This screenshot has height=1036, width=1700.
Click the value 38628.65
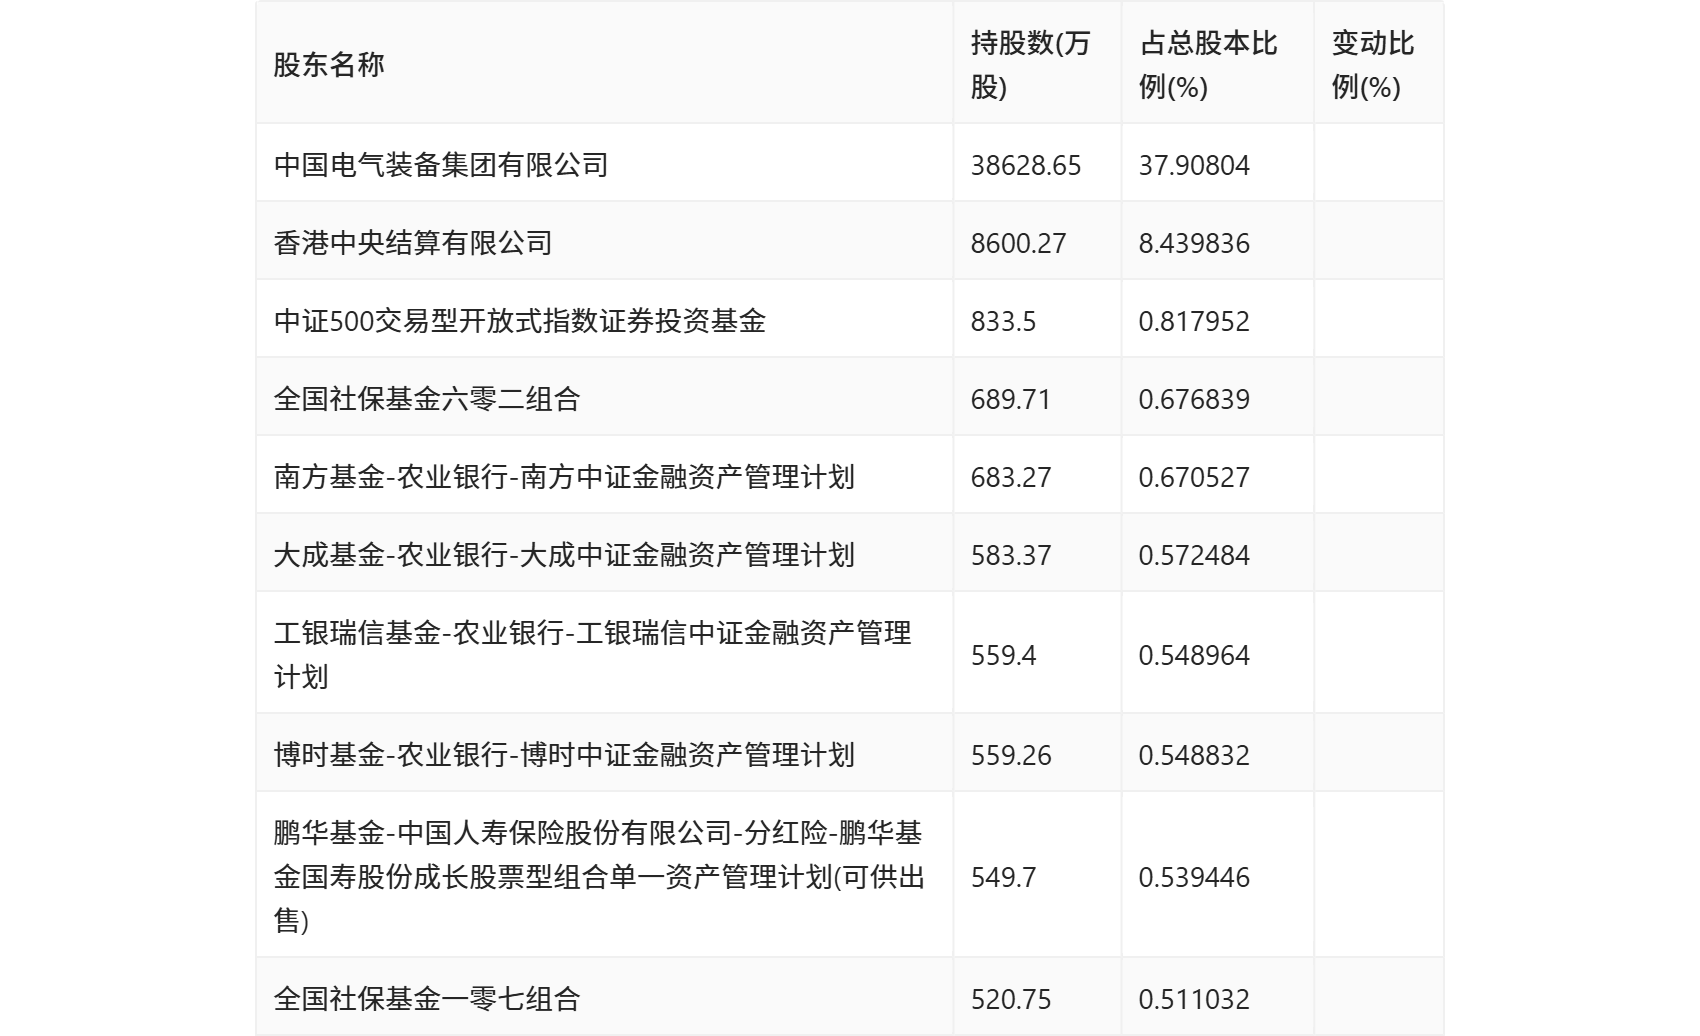1026,165
